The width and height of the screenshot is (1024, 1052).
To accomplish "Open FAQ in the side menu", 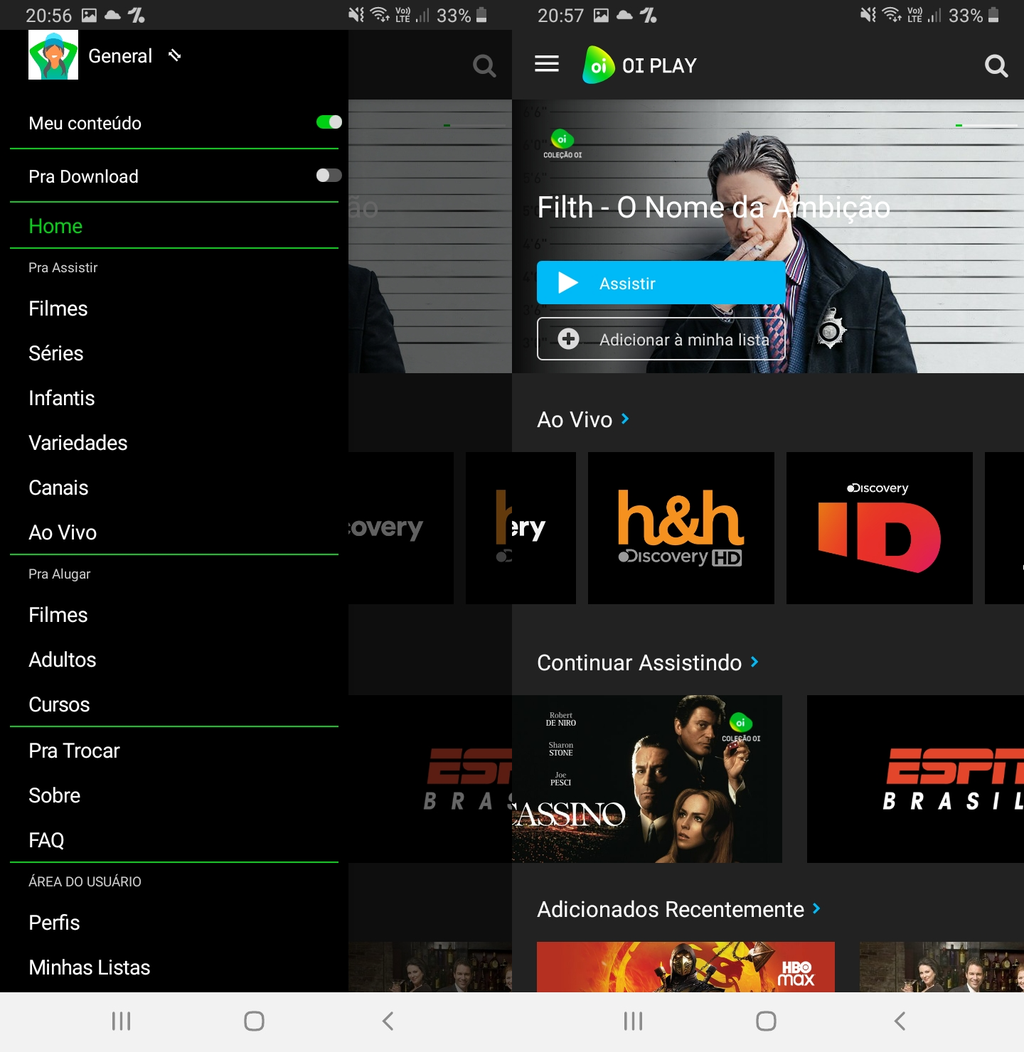I will click(x=46, y=840).
